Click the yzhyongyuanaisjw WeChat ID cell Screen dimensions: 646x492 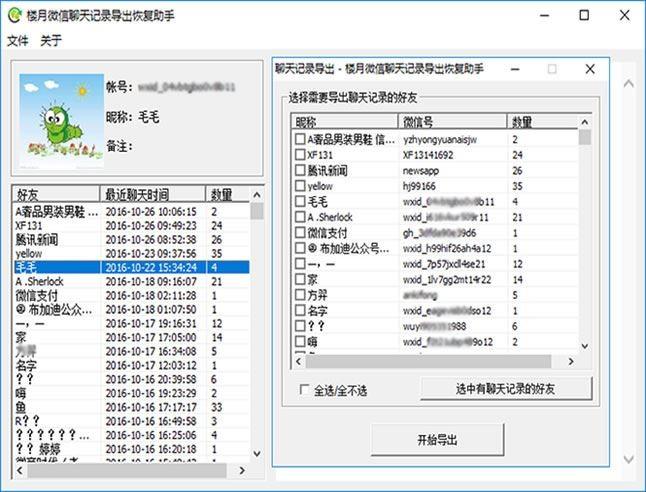(x=440, y=139)
